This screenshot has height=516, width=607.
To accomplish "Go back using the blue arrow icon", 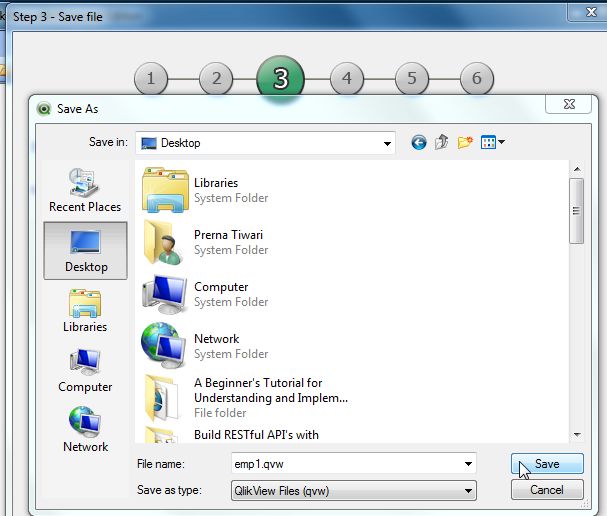I will (x=418, y=142).
